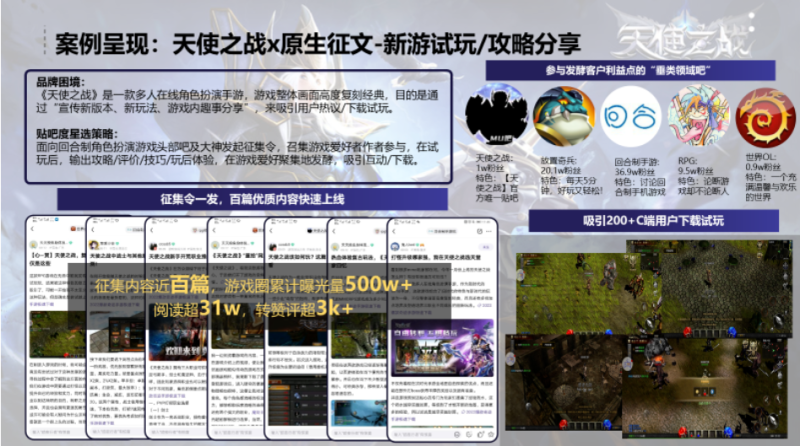Tap back arrow in 天使之战中战士 post phone
Screen dimensions: 800x446
[93, 230]
